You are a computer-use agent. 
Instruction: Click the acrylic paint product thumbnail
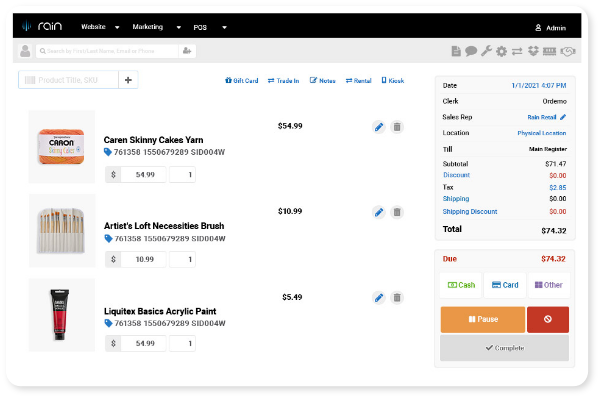pos(61,315)
